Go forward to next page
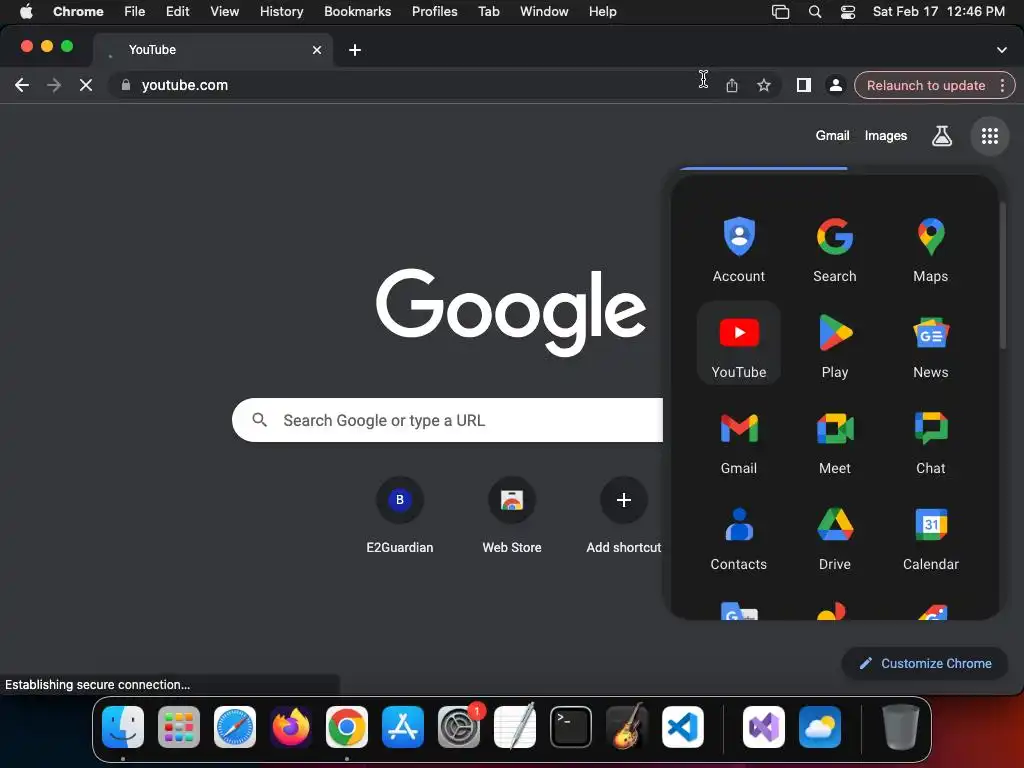 tap(54, 85)
